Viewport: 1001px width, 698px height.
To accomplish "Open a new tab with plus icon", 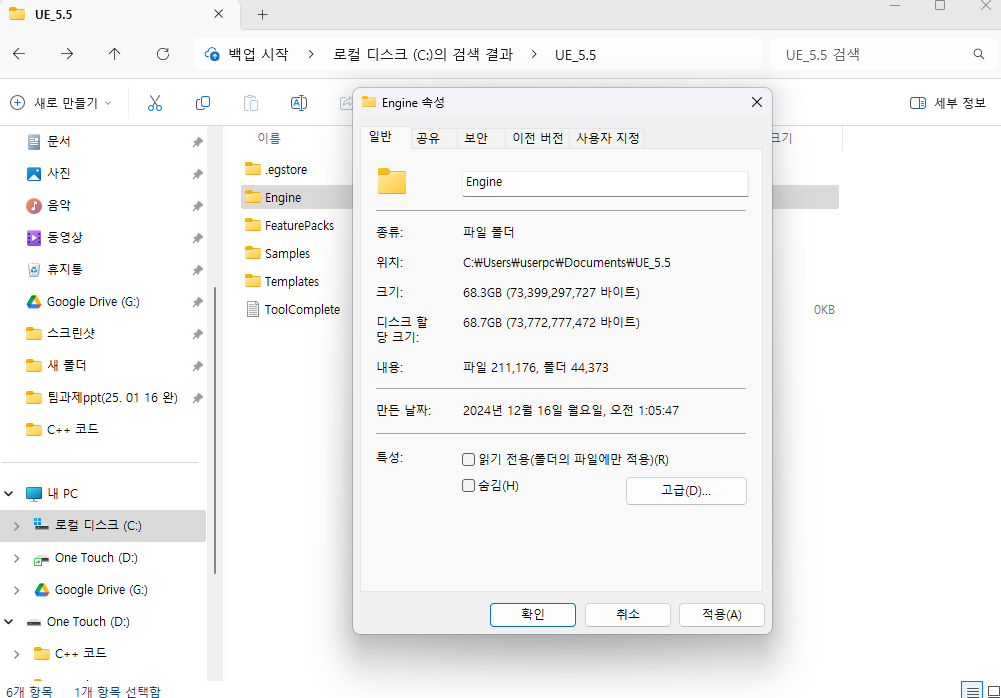I will click(x=262, y=15).
